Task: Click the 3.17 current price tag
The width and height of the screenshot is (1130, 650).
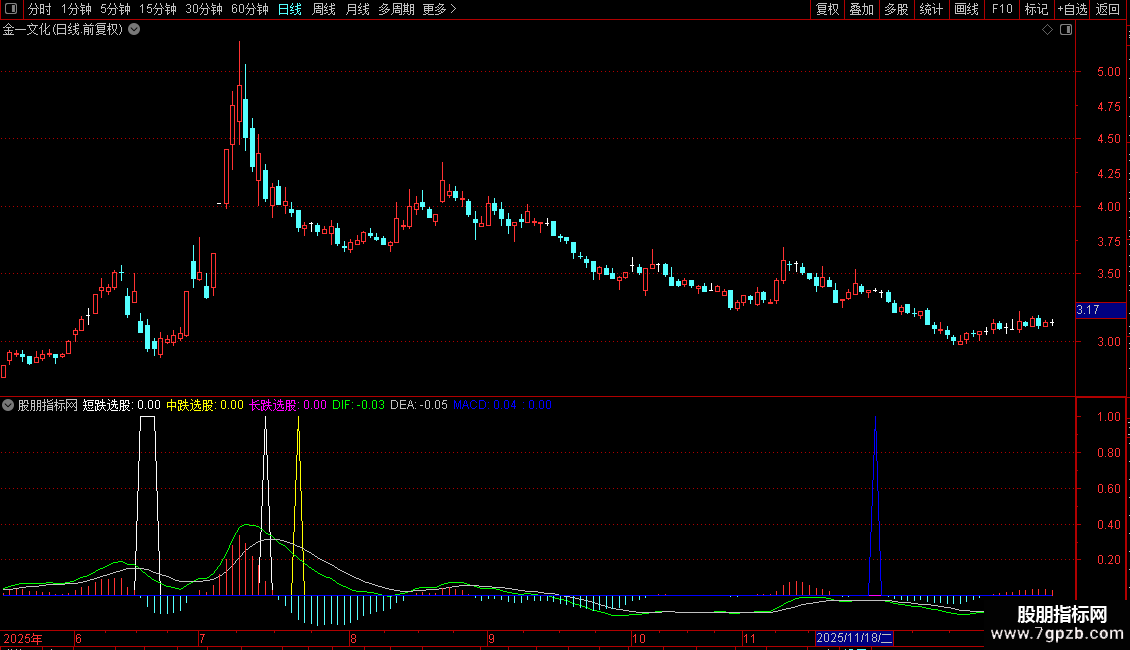Action: tap(1100, 311)
